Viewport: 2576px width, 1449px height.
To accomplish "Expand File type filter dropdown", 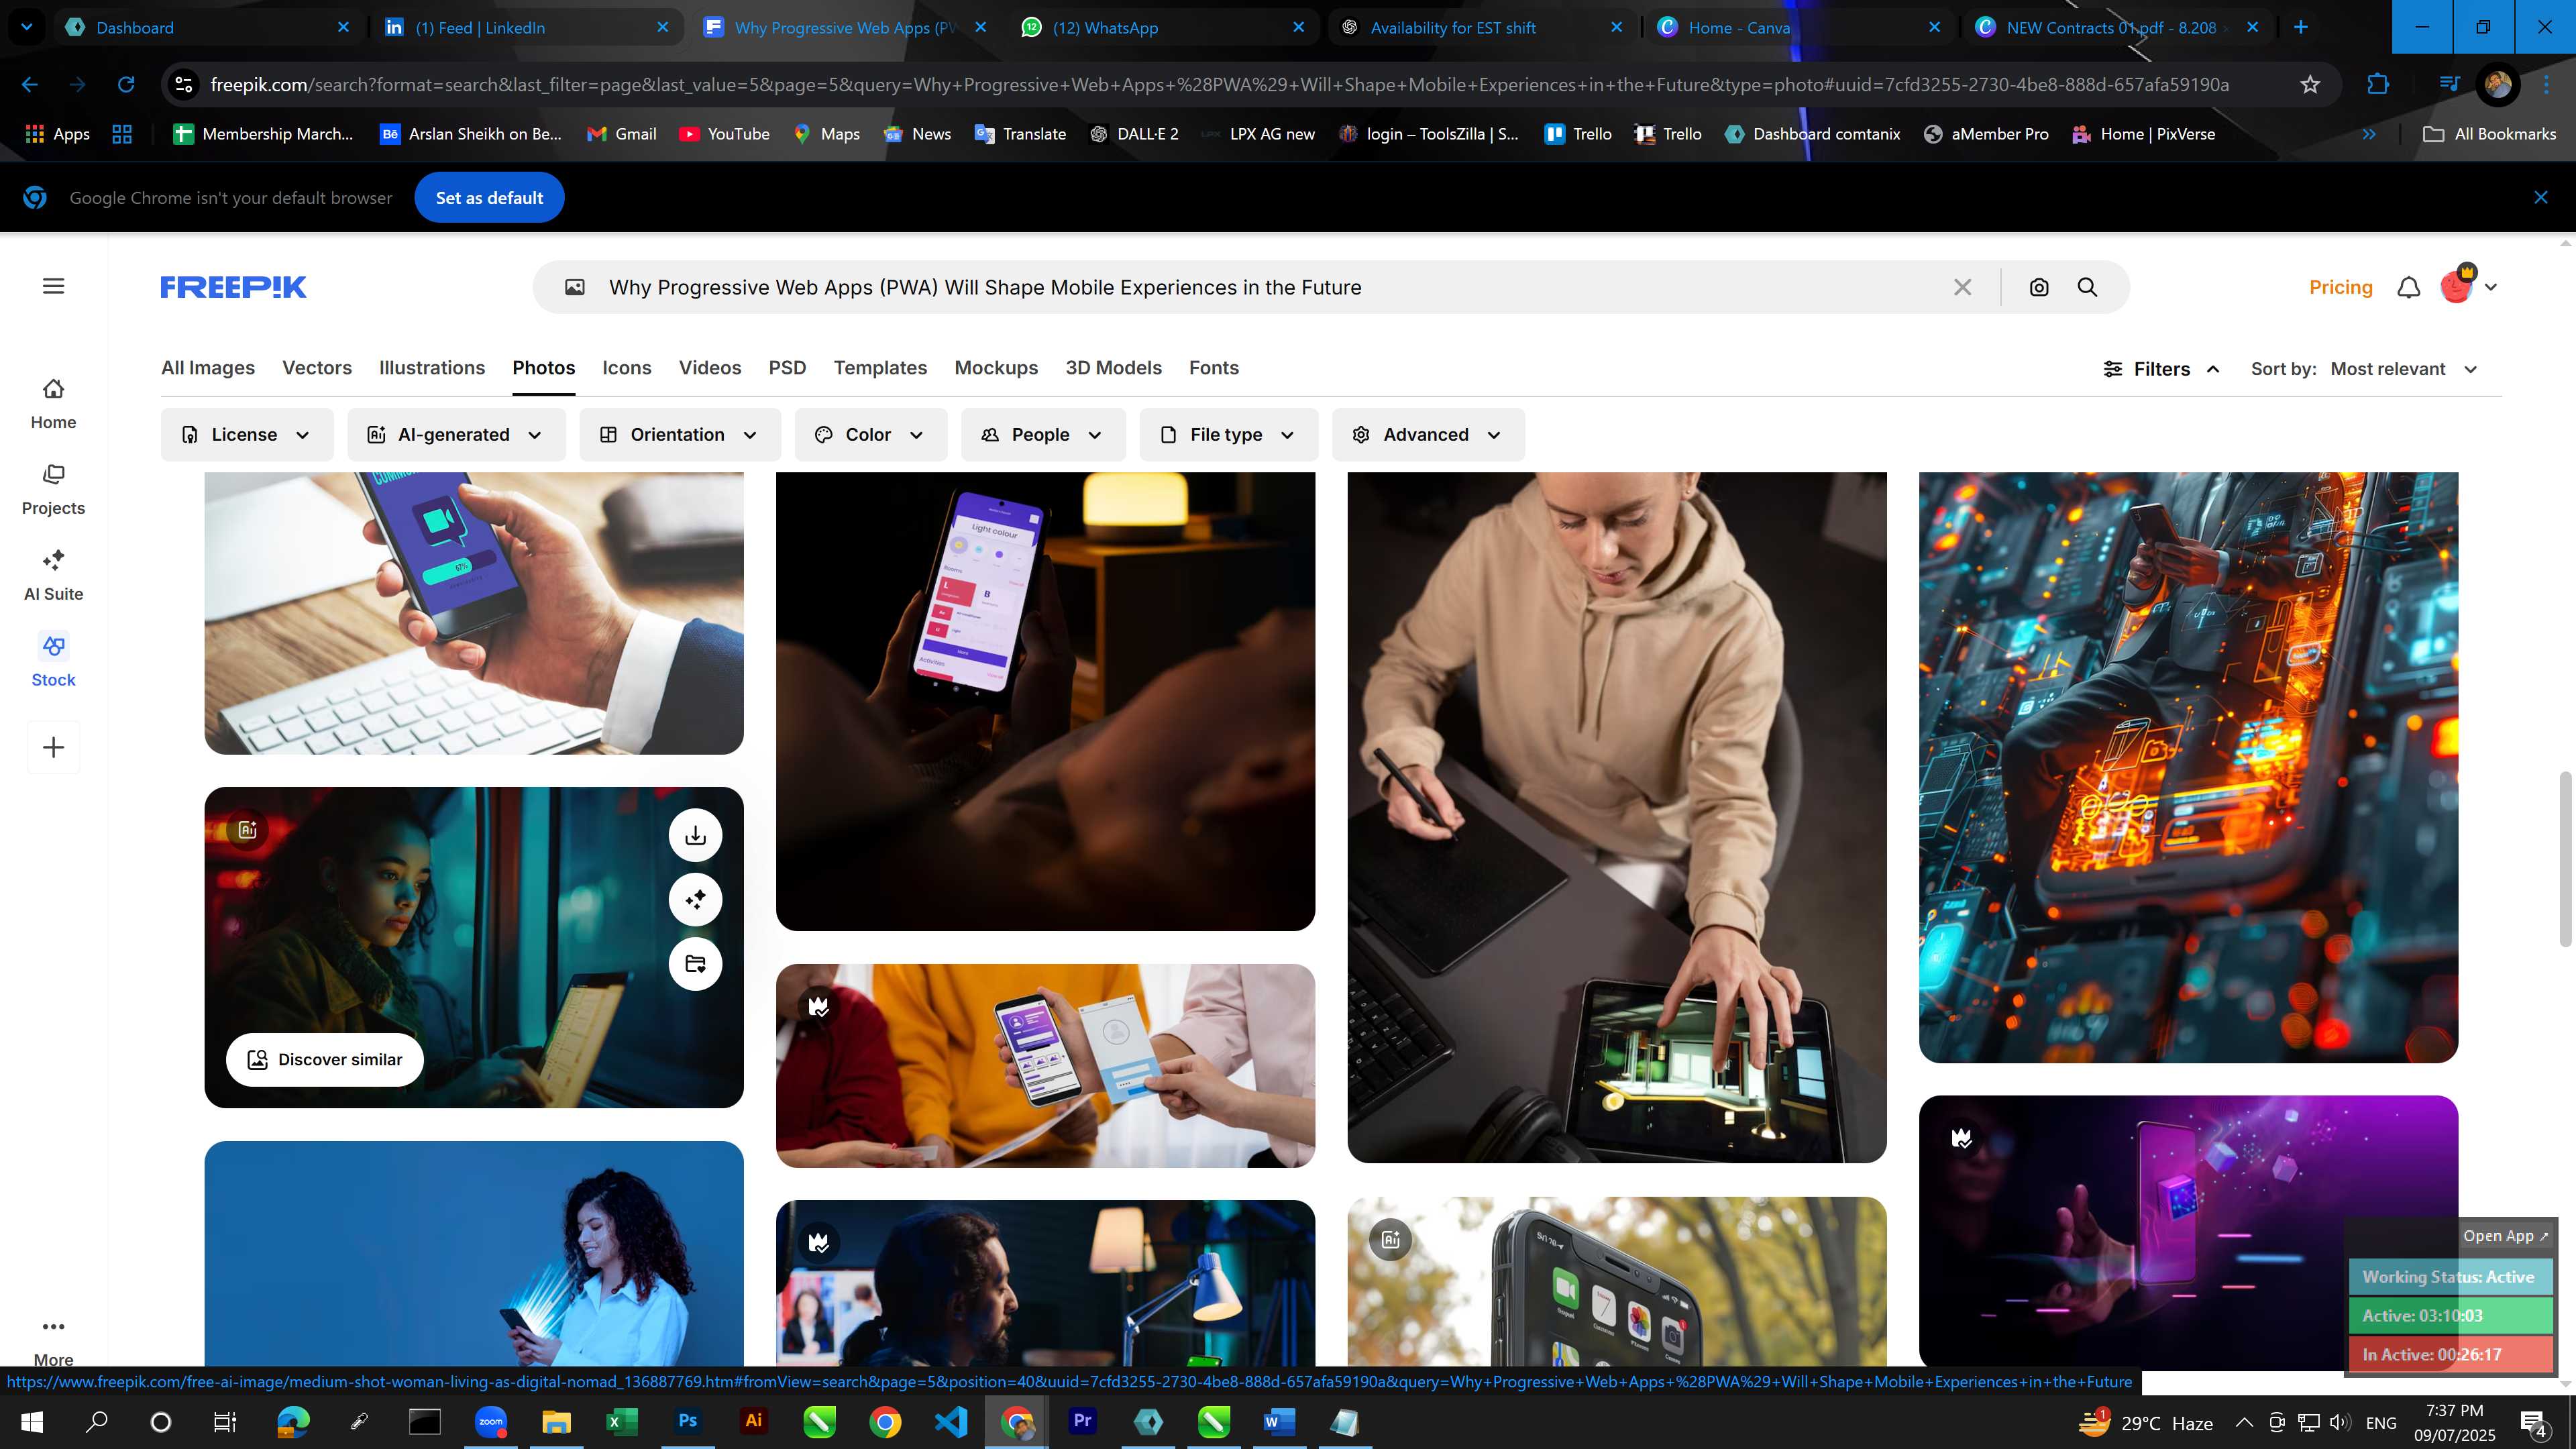I will (x=1228, y=434).
